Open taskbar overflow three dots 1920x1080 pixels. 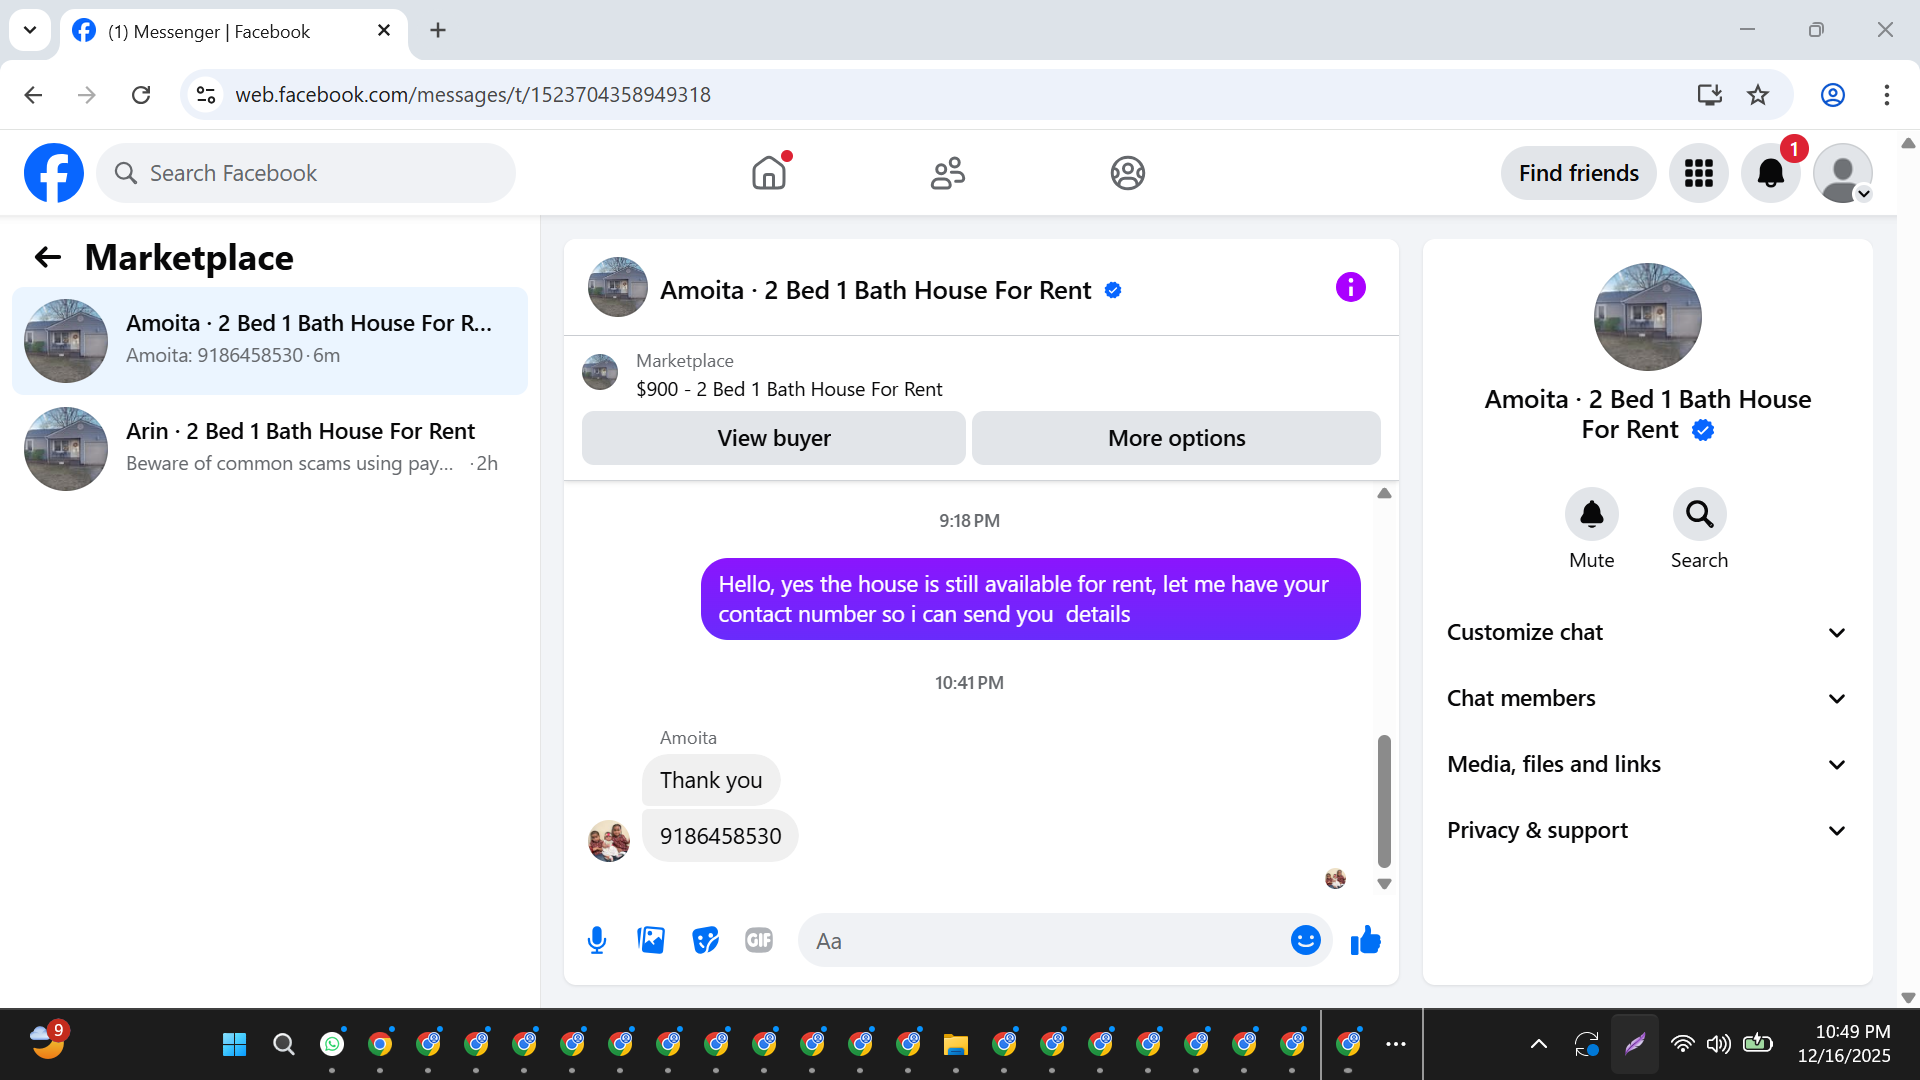coord(1396,1044)
